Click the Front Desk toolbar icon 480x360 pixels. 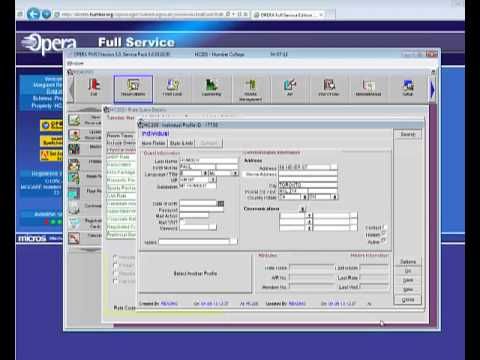(172, 88)
